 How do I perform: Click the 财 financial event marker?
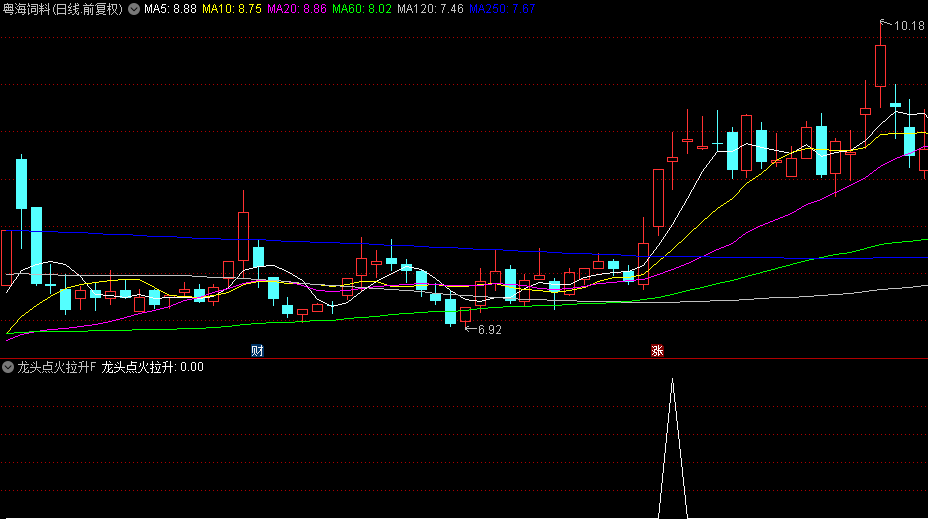257,350
